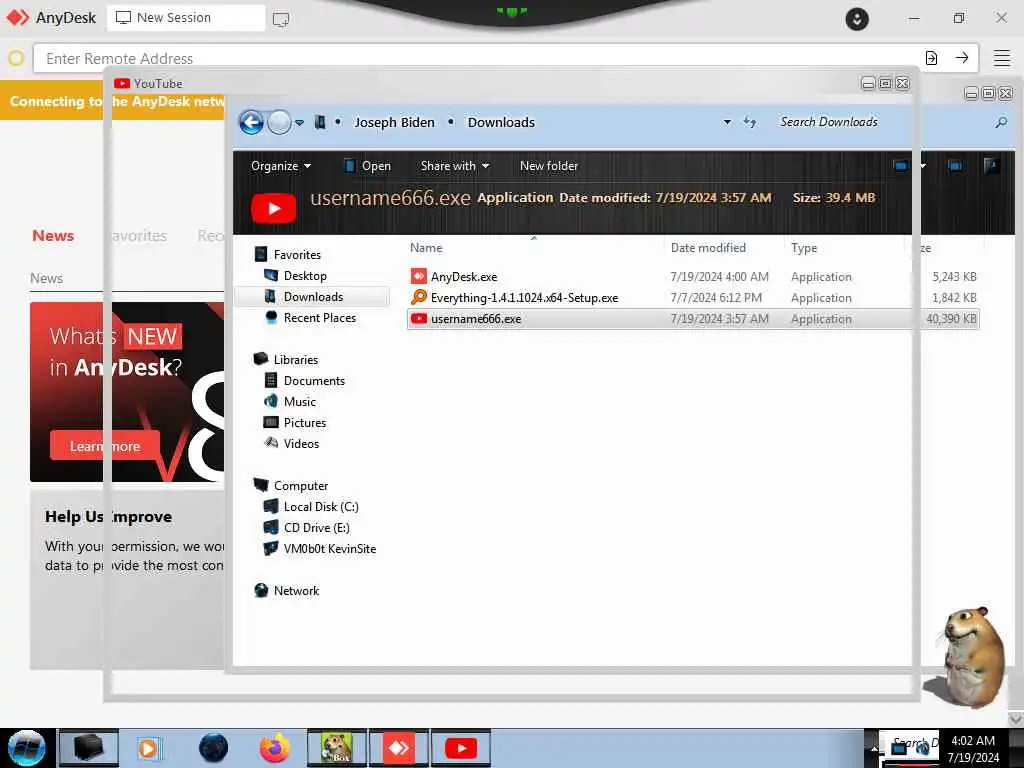Select Joseph Biden in the address breadcrumb

tap(394, 122)
